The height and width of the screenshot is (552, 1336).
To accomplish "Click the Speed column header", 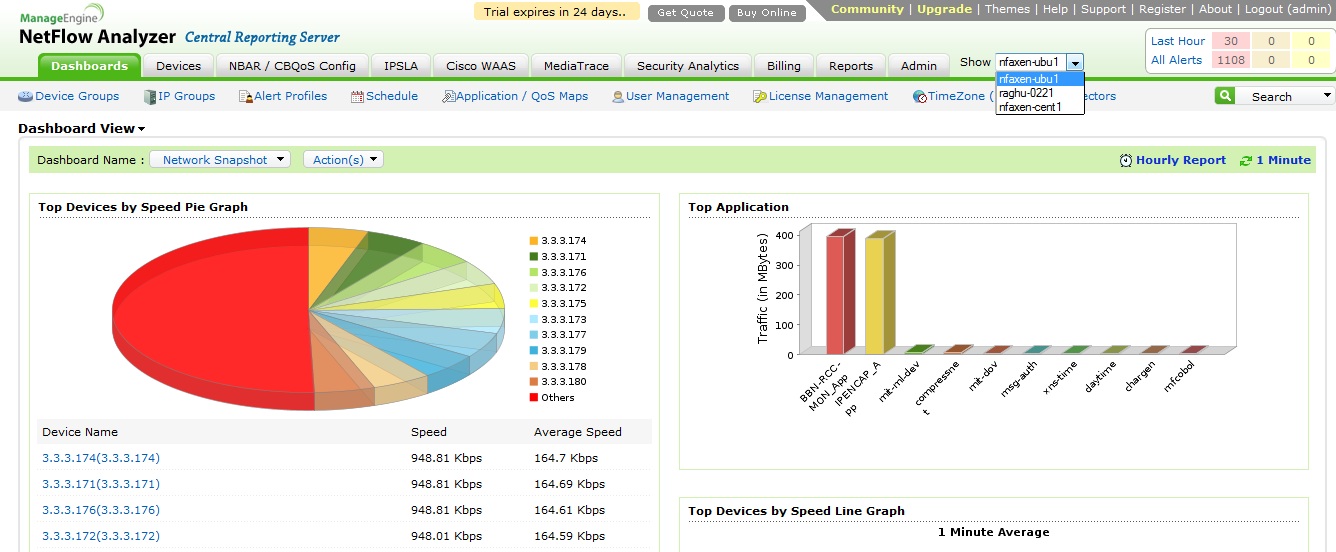I will point(429,432).
